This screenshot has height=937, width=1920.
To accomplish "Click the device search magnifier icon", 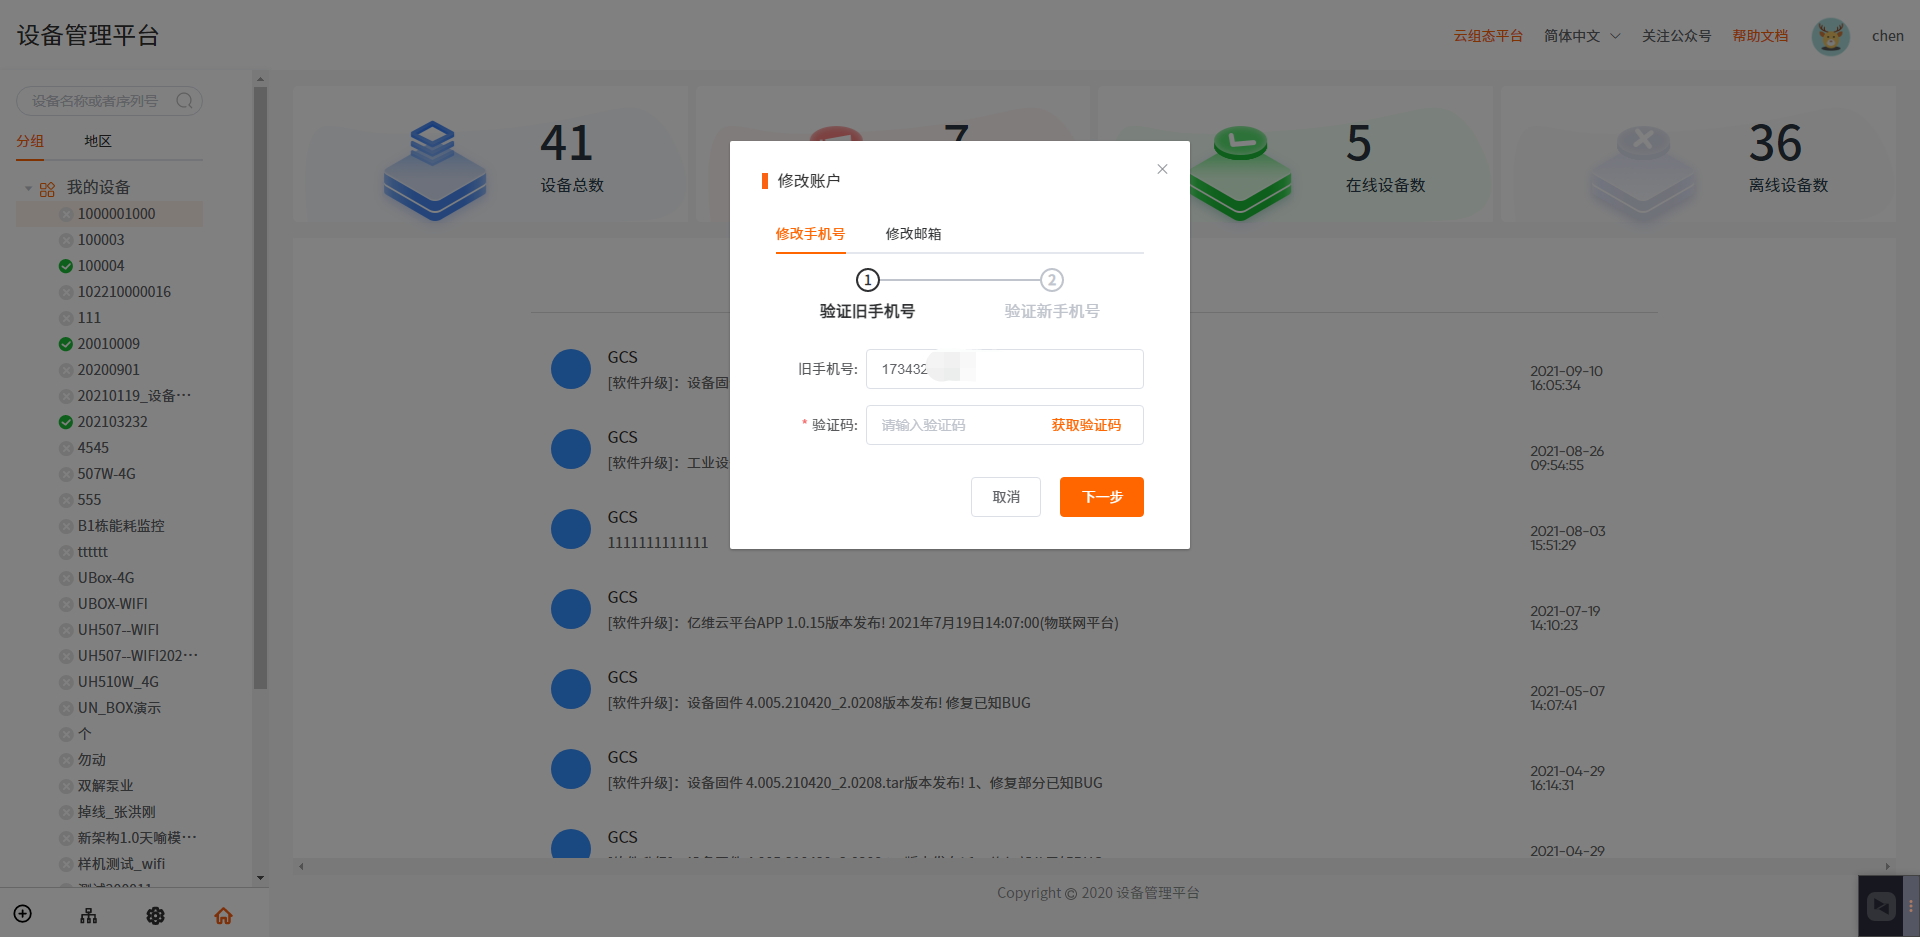I will point(184,101).
